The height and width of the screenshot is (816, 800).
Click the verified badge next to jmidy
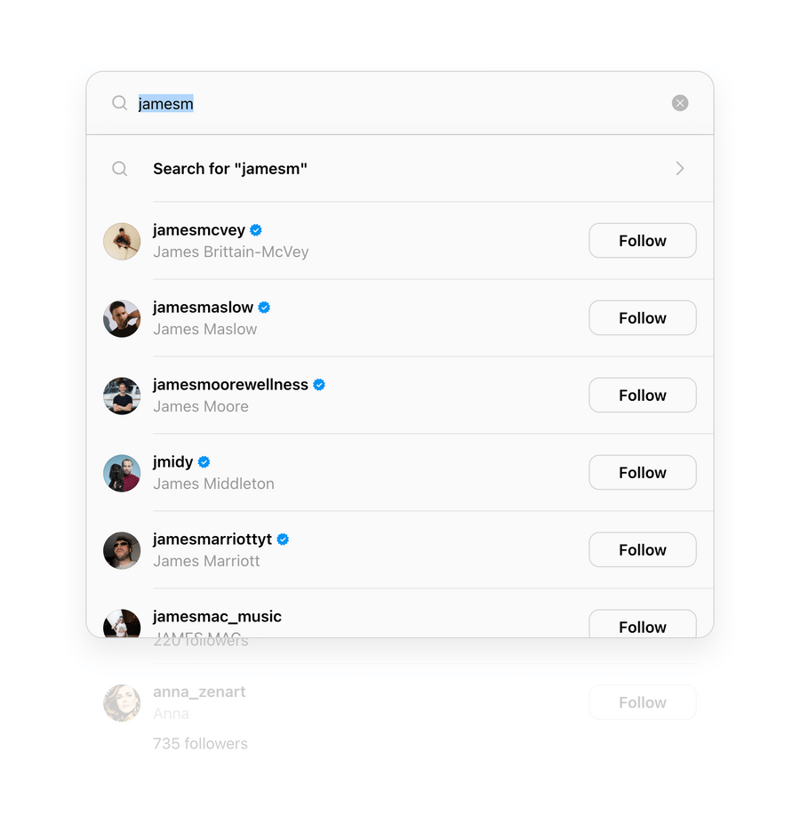(x=203, y=461)
